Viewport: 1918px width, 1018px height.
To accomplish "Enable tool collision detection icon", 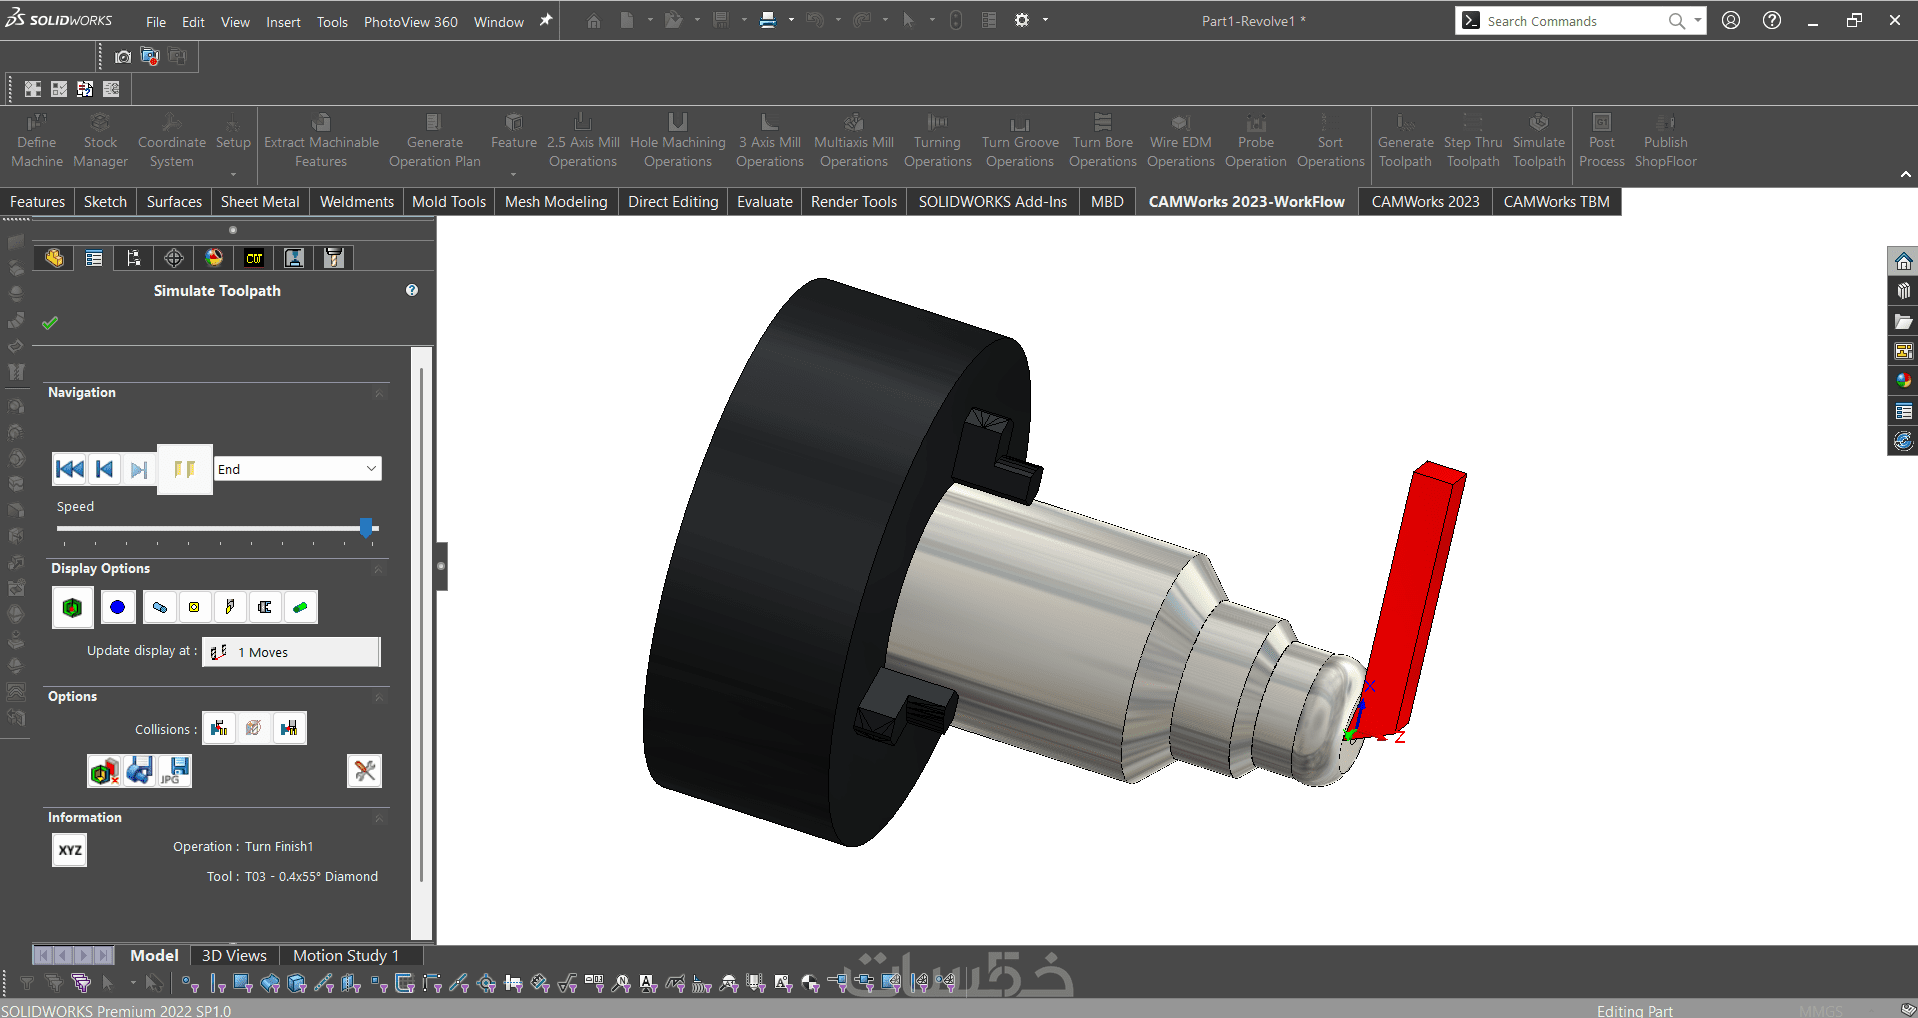I will 219,728.
